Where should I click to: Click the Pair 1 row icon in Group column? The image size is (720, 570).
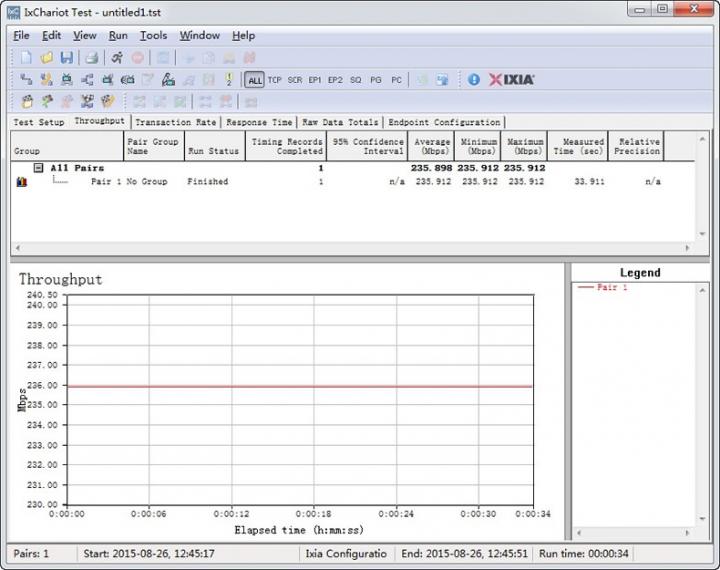tap(22, 182)
